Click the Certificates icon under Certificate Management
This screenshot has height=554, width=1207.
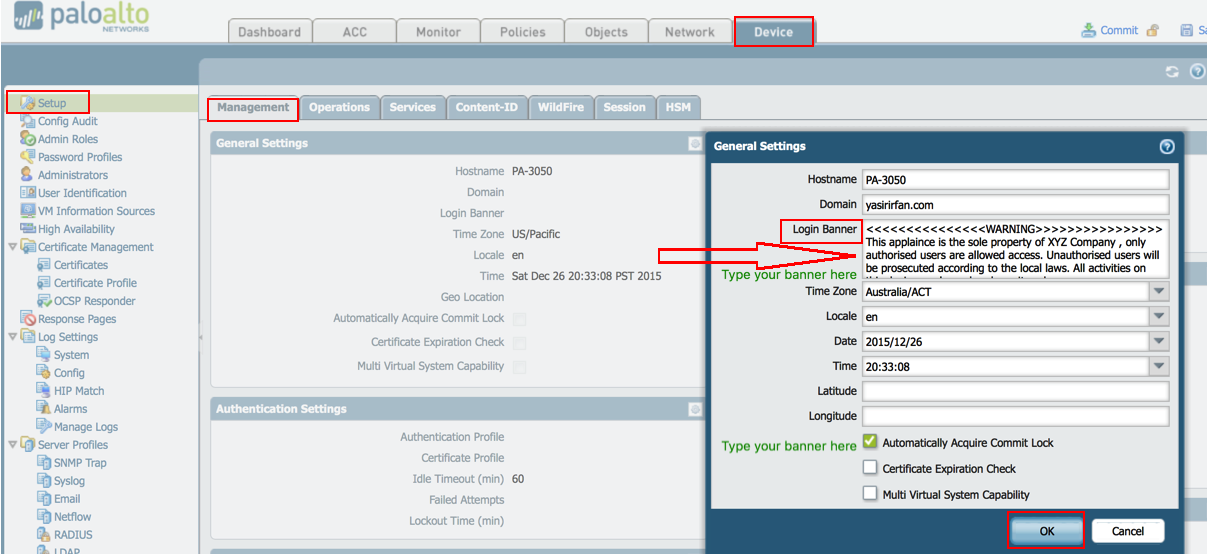(x=44, y=265)
